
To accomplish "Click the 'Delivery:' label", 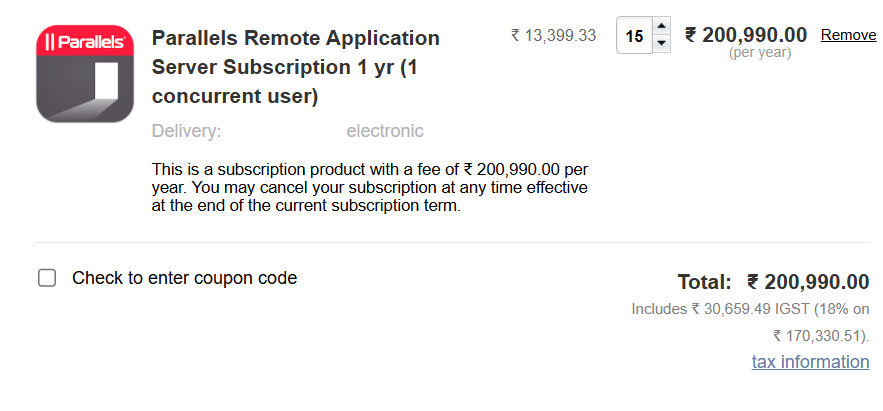I will pyautogui.click(x=186, y=131).
